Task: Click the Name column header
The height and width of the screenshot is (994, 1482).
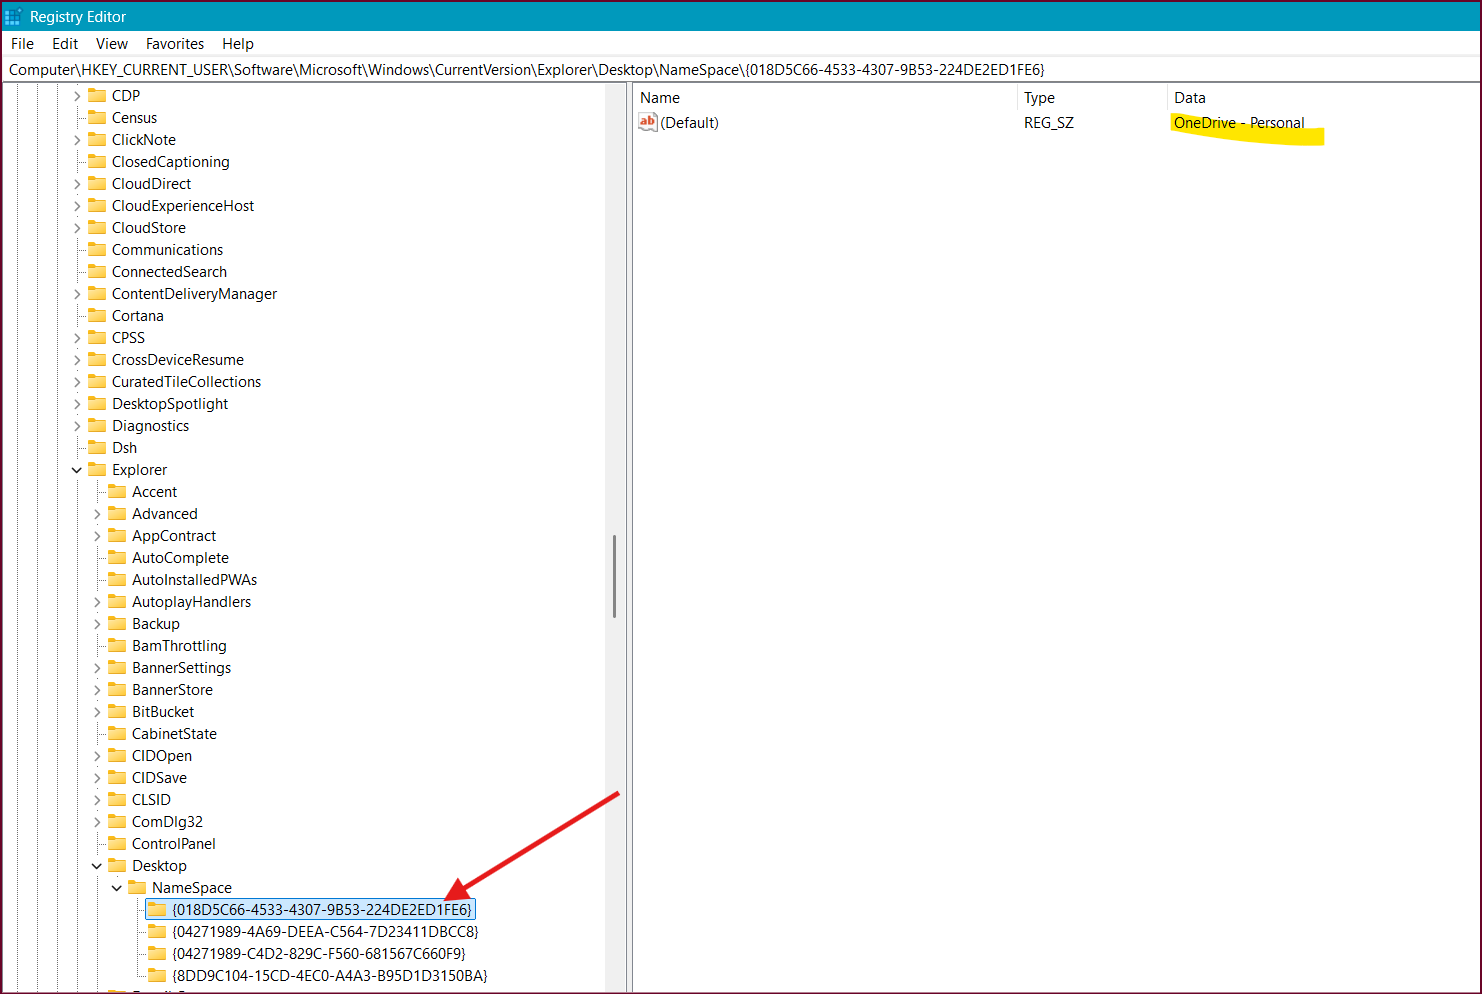Action: coord(825,98)
